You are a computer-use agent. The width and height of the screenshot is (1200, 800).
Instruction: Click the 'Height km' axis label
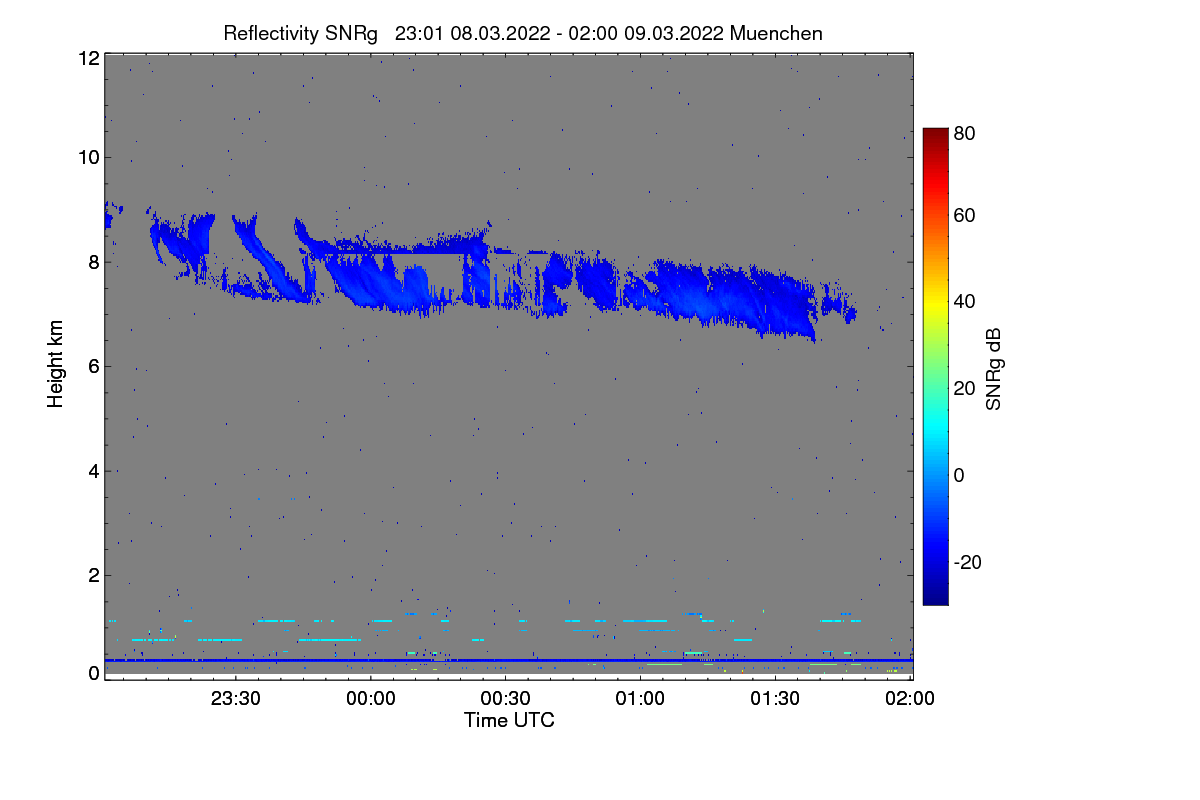click(x=57, y=365)
